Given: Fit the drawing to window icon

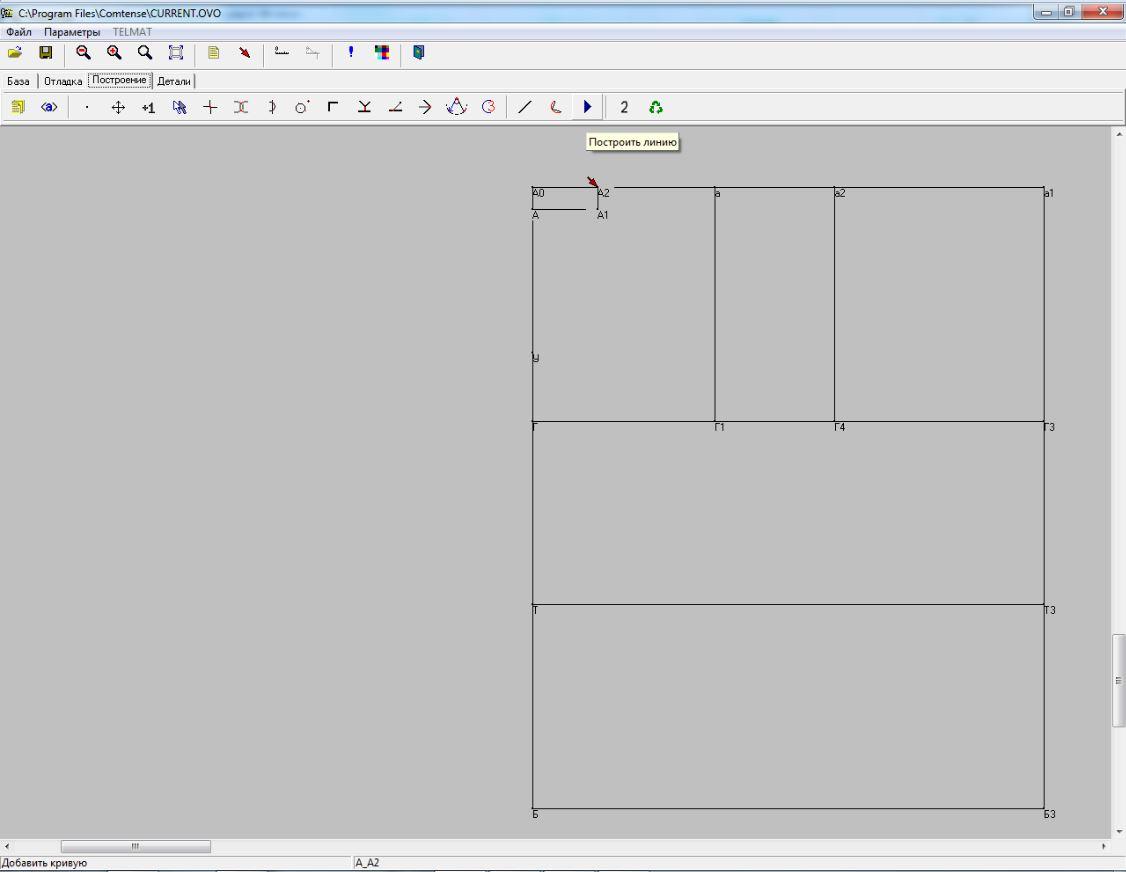Looking at the screenshot, I should pyautogui.click(x=176, y=52).
